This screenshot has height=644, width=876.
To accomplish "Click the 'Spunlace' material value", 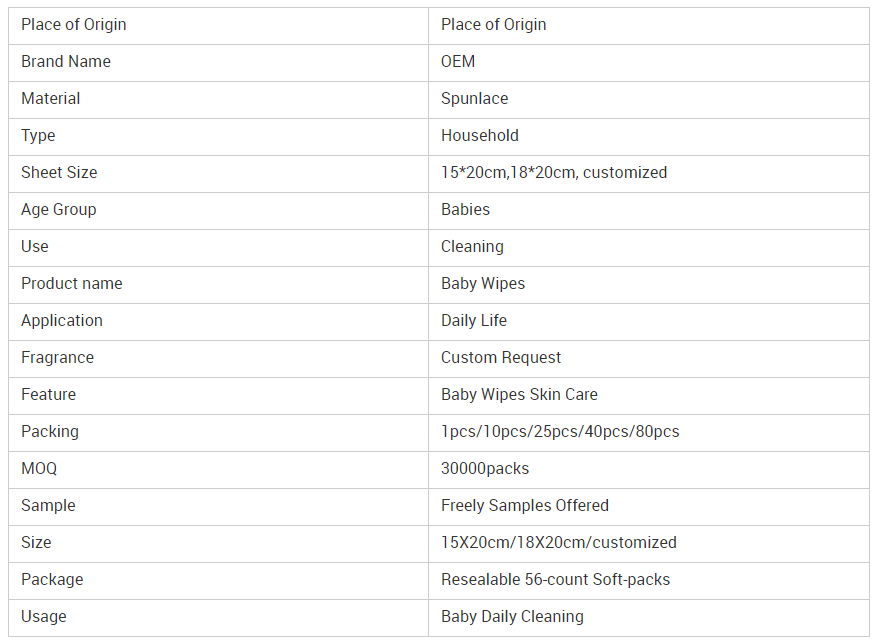I will [474, 99].
